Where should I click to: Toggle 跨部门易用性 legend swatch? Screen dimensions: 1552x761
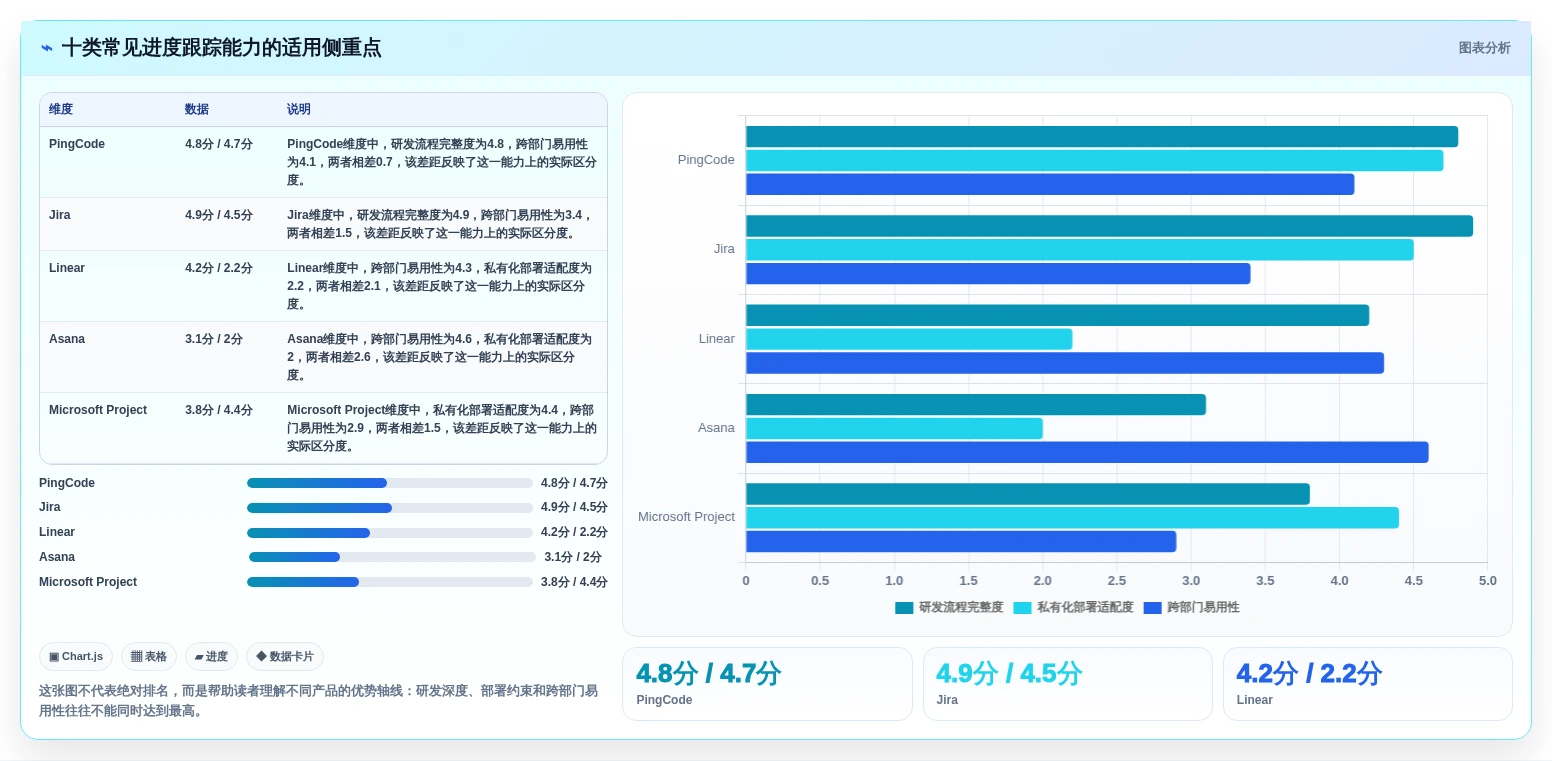1152,607
